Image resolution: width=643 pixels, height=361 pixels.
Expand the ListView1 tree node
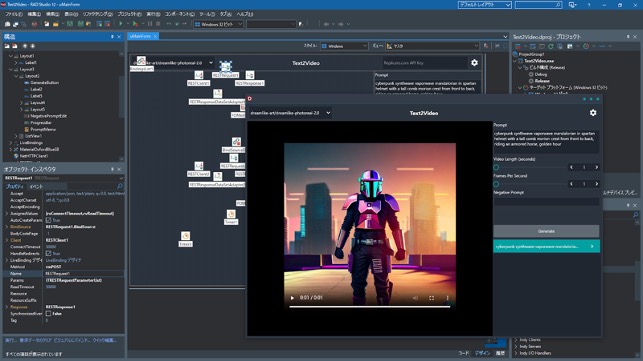[x=16, y=136]
